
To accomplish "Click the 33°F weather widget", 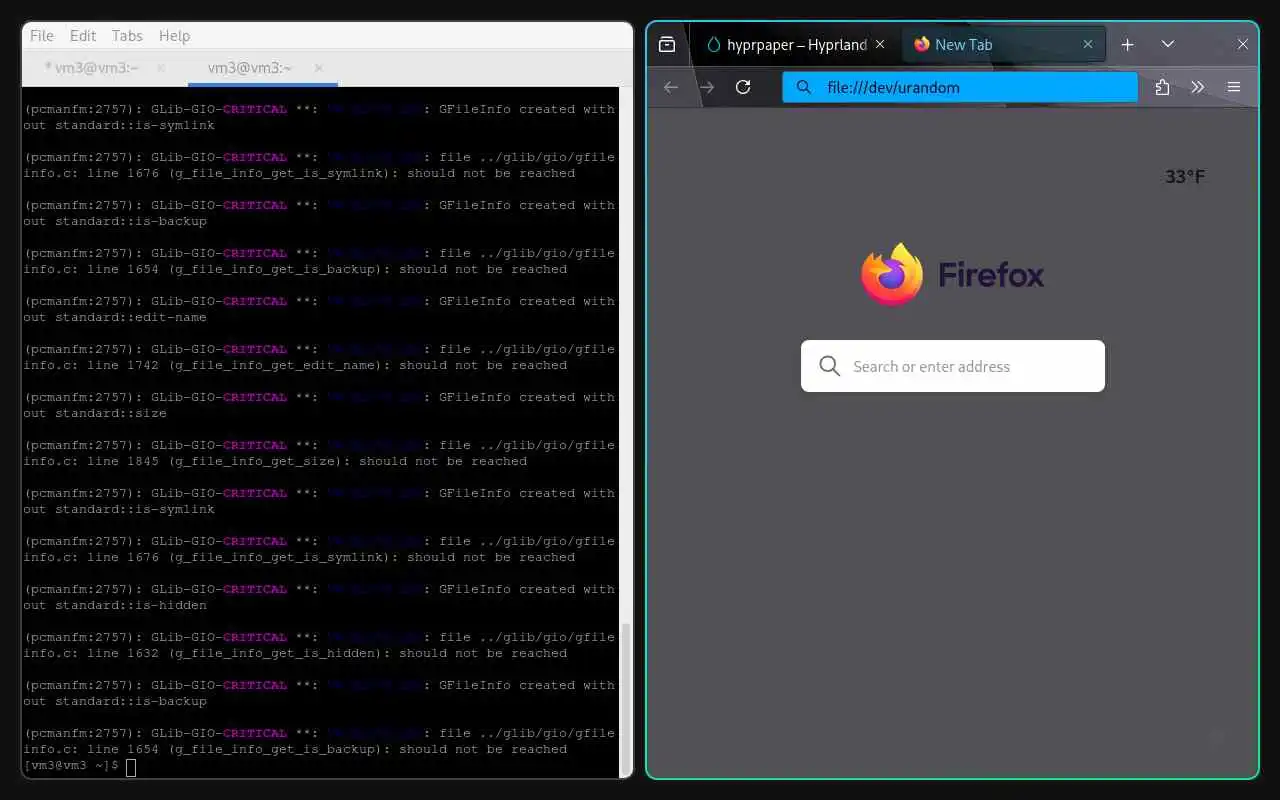I will tap(1185, 177).
